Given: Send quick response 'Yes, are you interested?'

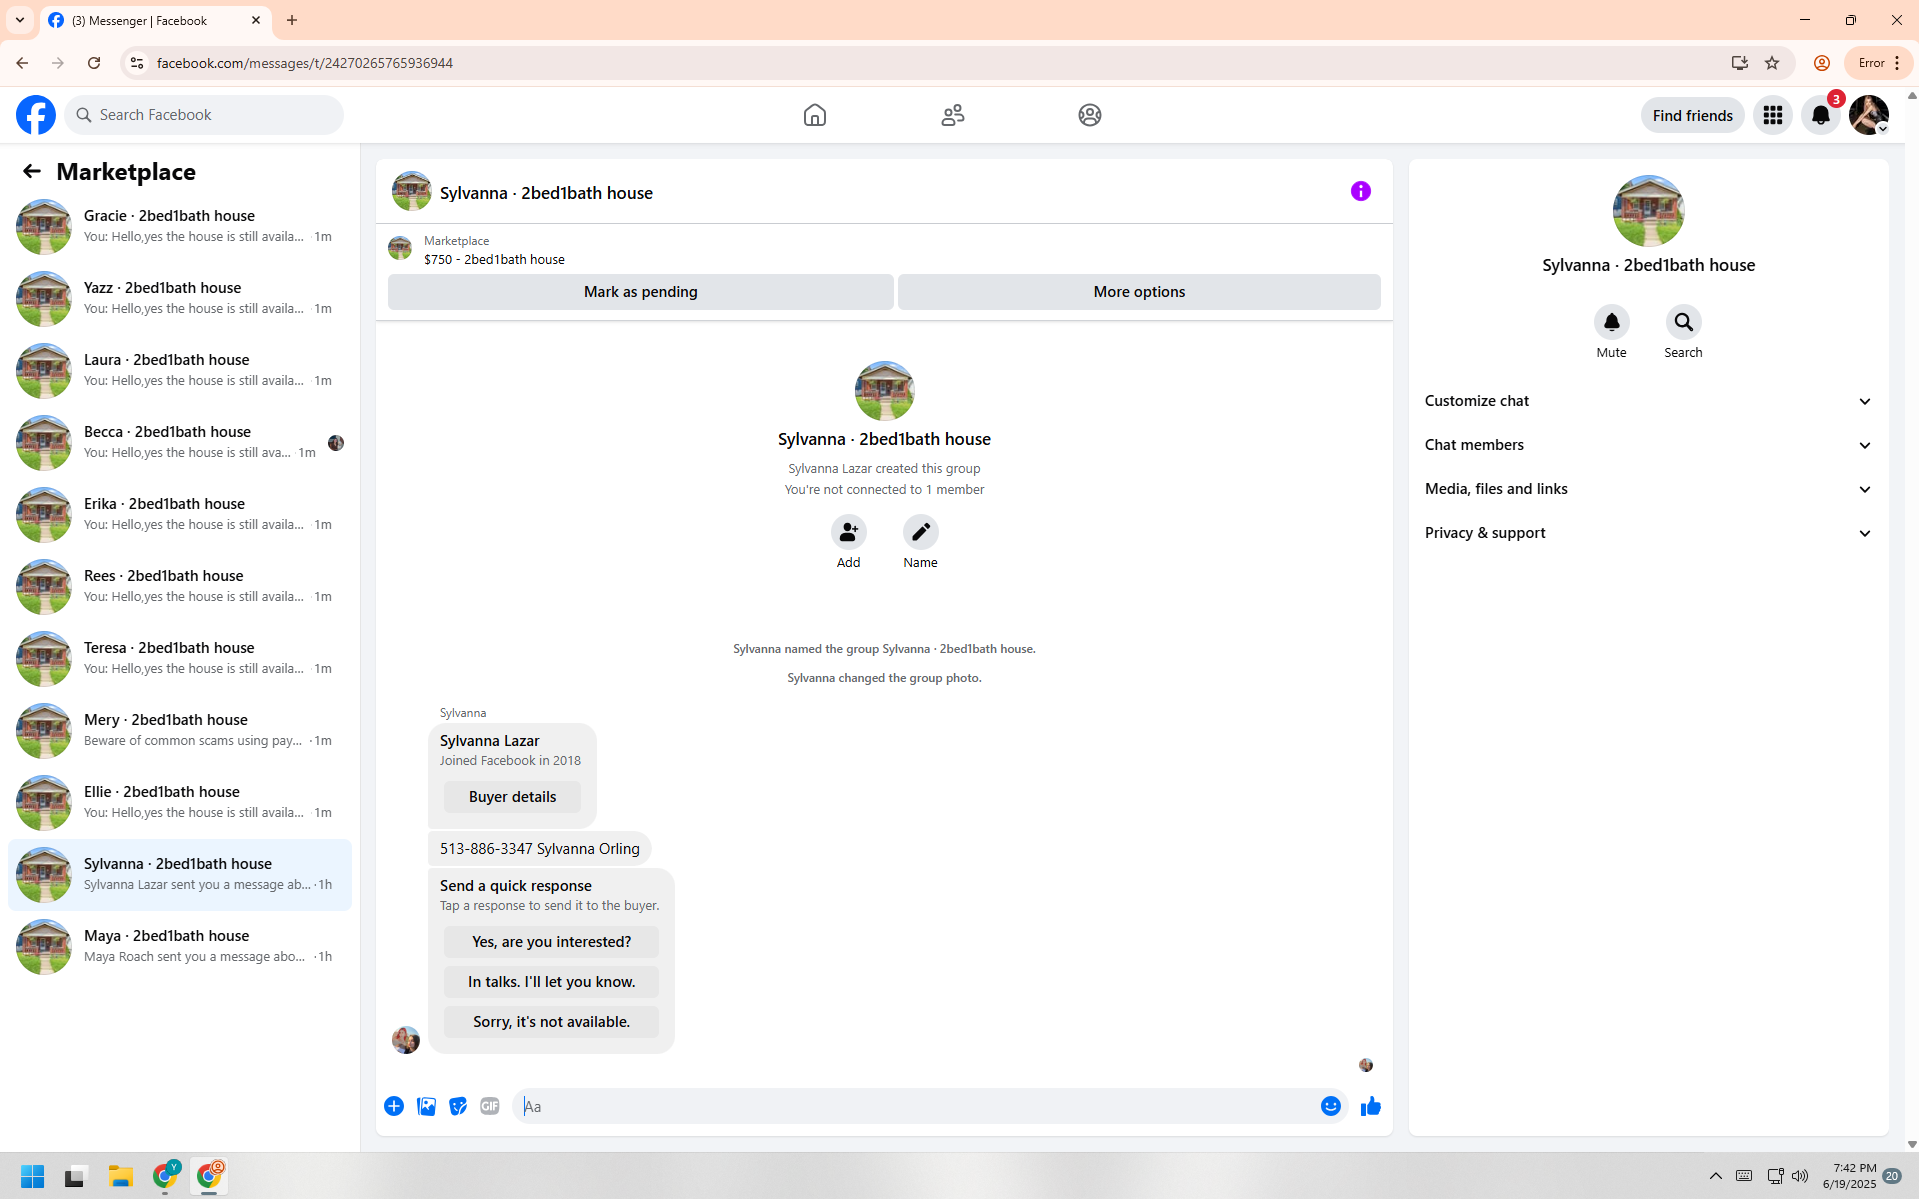Looking at the screenshot, I should click(551, 942).
